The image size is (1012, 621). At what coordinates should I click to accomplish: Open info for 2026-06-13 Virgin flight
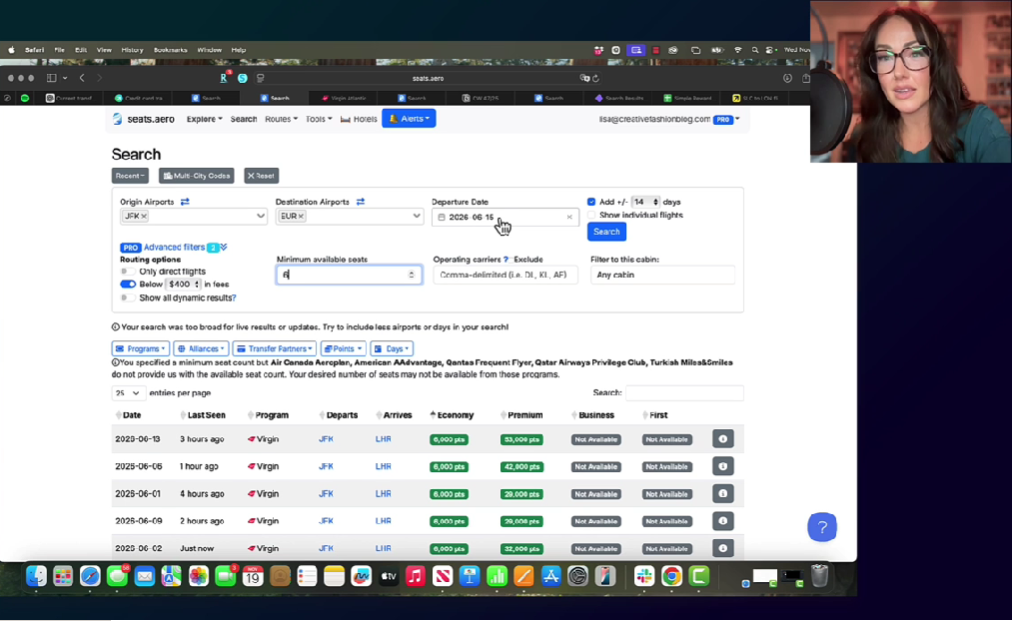(x=723, y=439)
